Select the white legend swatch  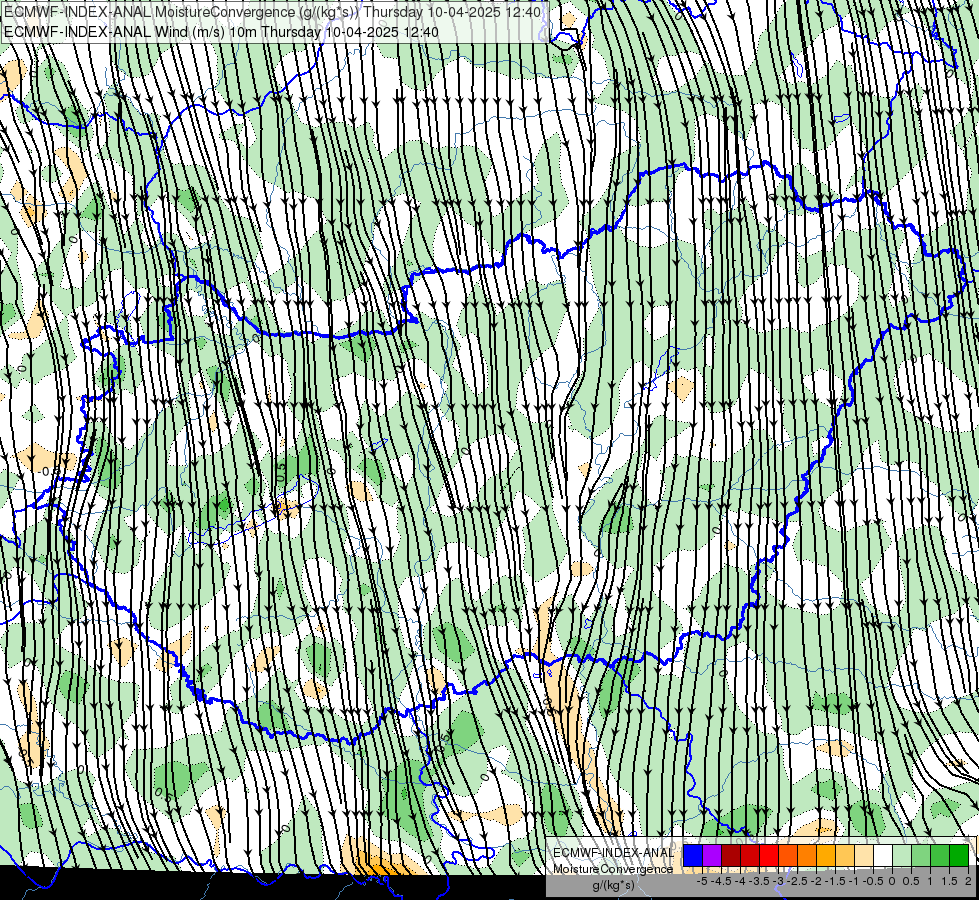point(883,856)
